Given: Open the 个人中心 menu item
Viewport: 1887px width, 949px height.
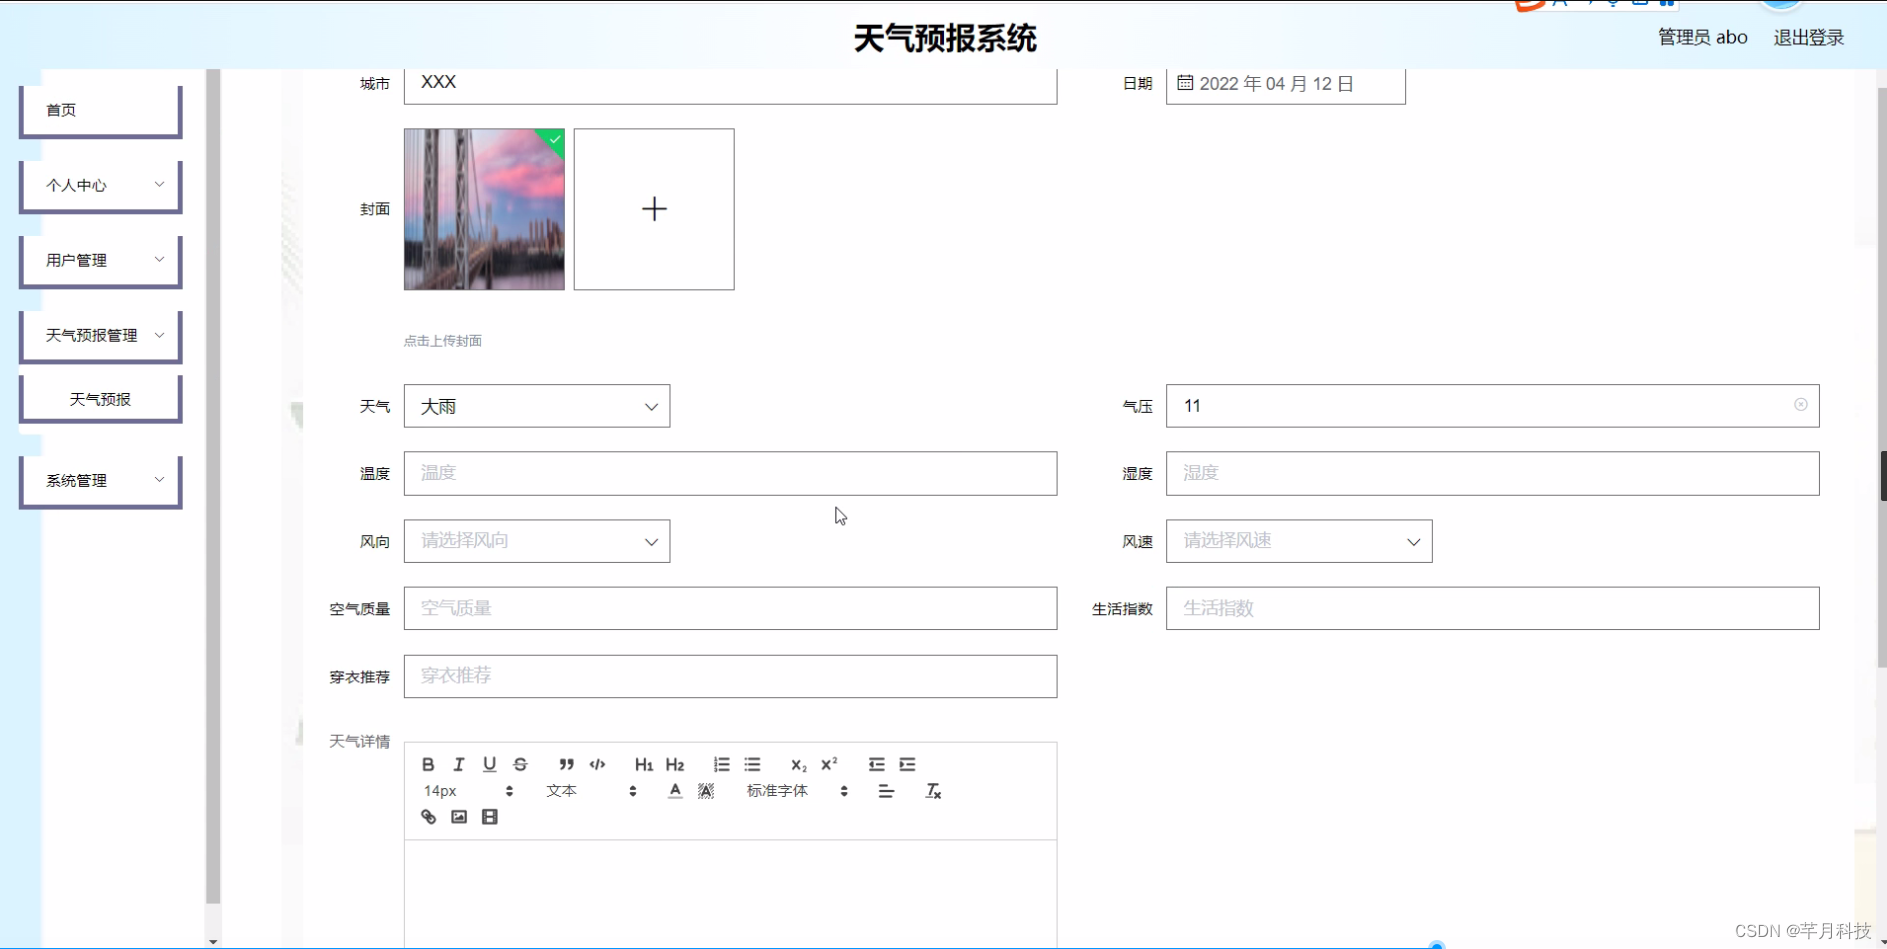Looking at the screenshot, I should point(100,185).
